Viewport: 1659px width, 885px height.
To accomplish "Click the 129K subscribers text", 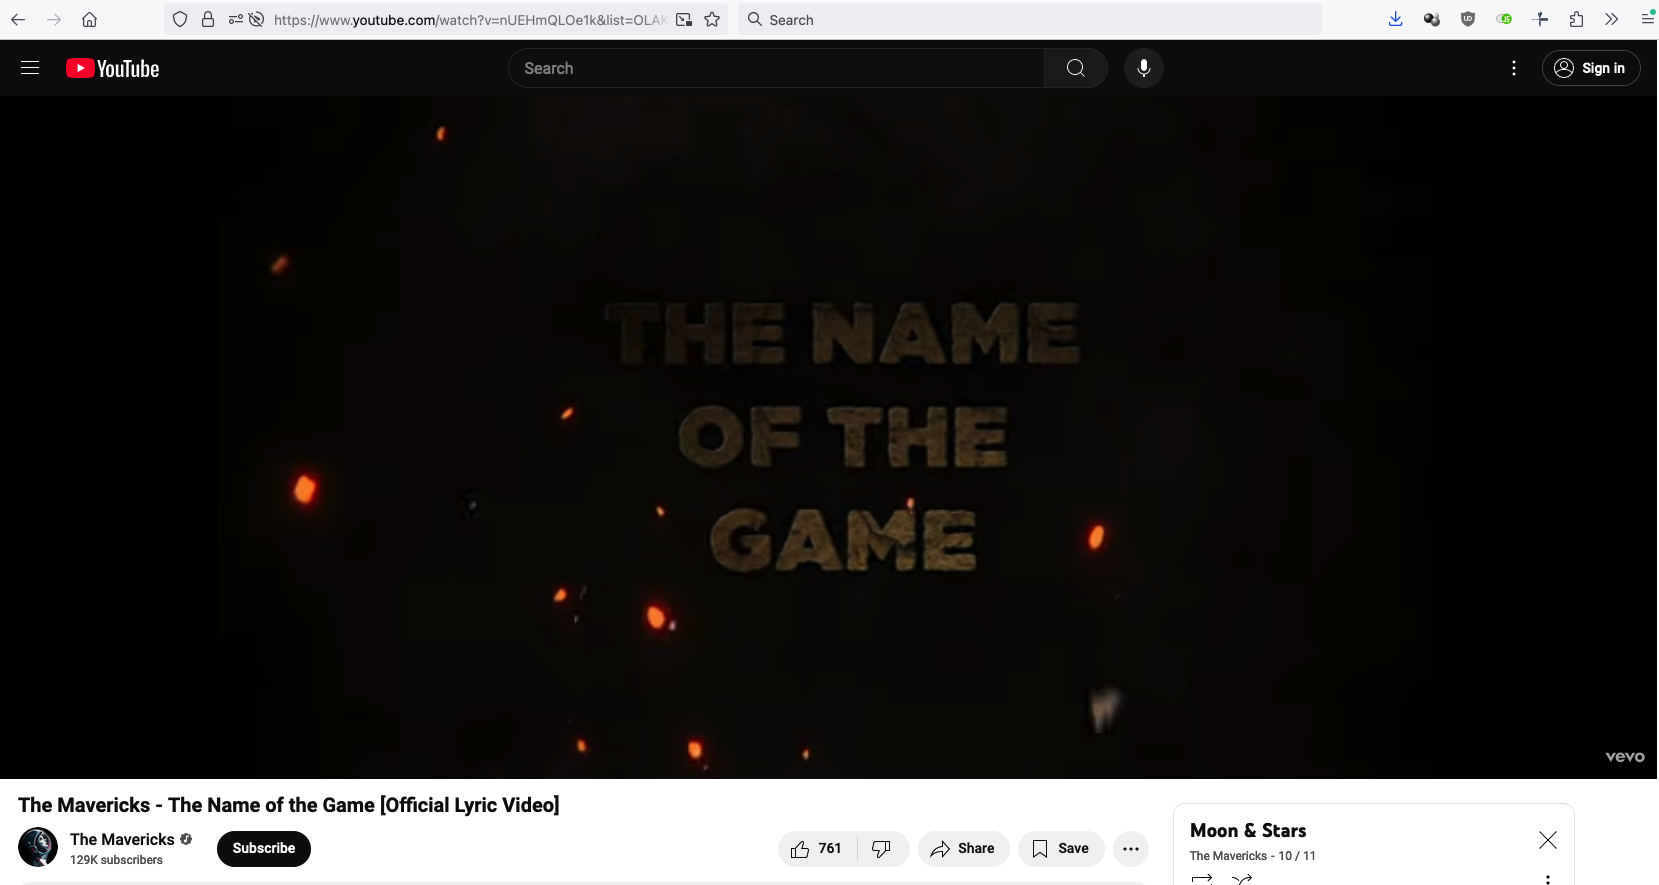I will 116,860.
